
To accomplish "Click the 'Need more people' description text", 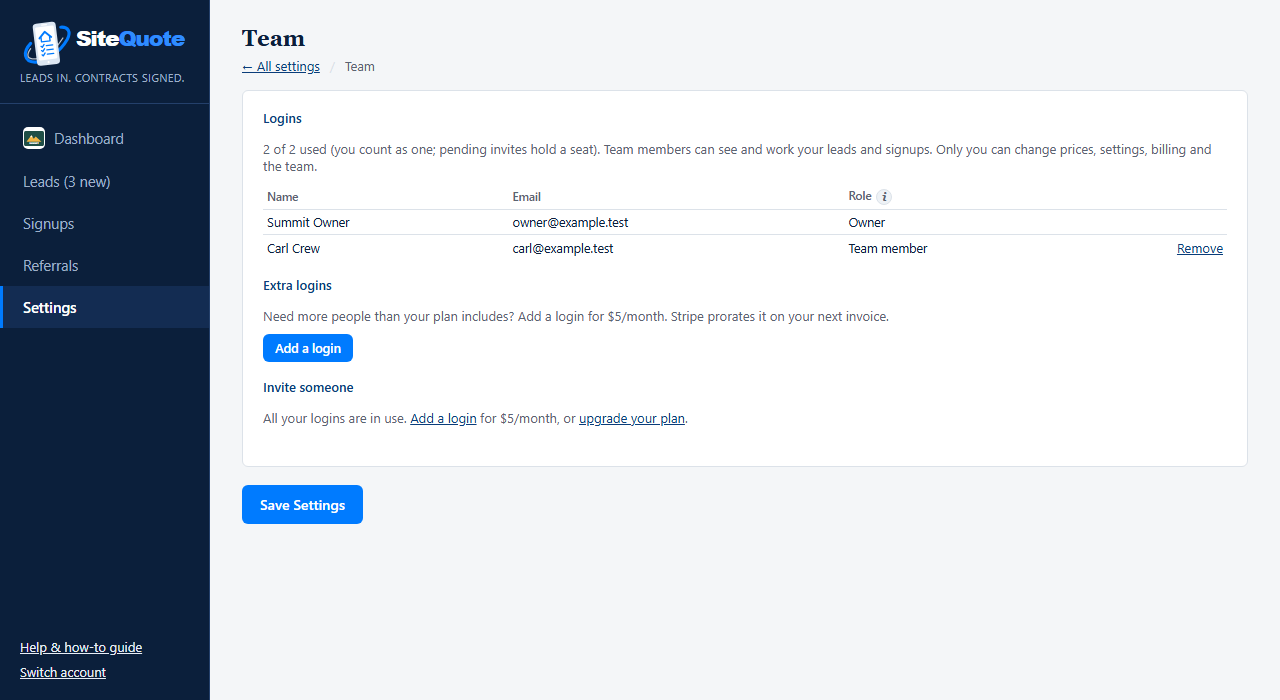I will tap(576, 317).
